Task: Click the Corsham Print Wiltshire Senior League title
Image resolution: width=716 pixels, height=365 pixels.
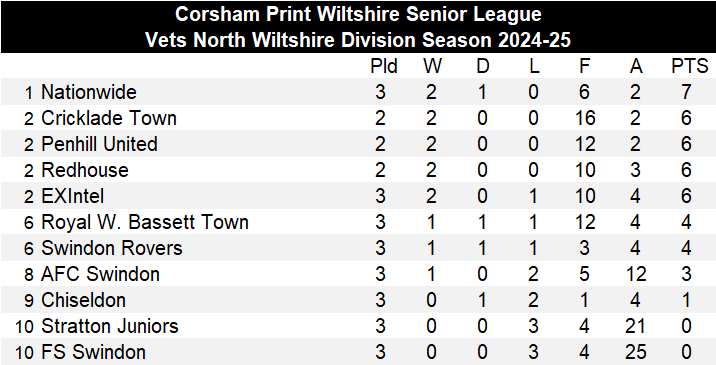Action: click(358, 14)
